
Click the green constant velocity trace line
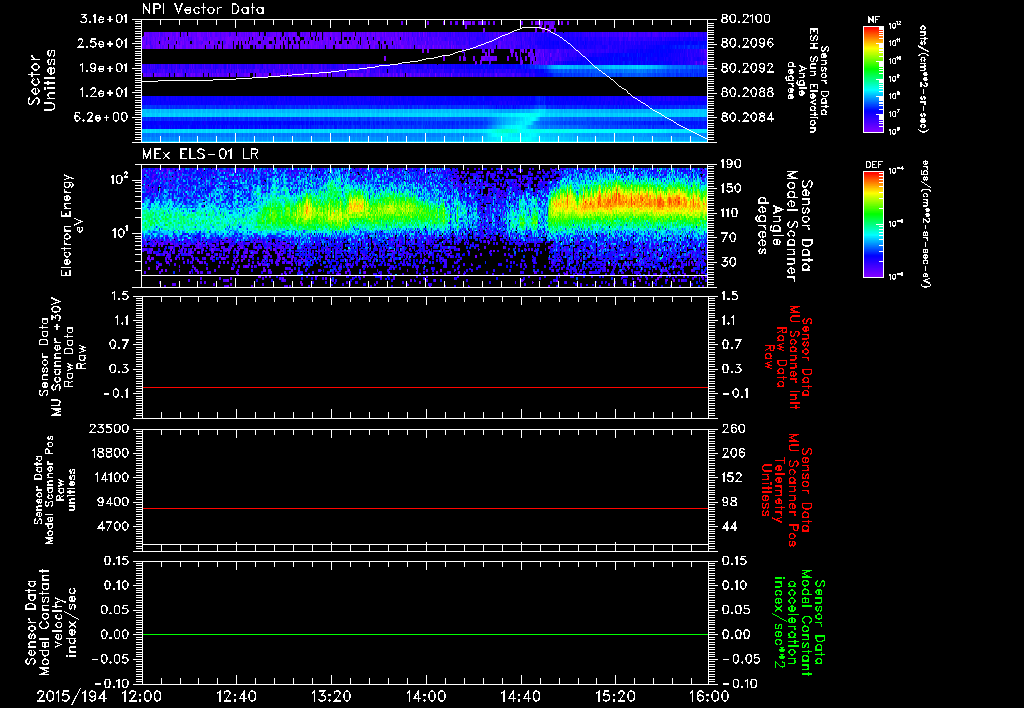(x=425, y=635)
